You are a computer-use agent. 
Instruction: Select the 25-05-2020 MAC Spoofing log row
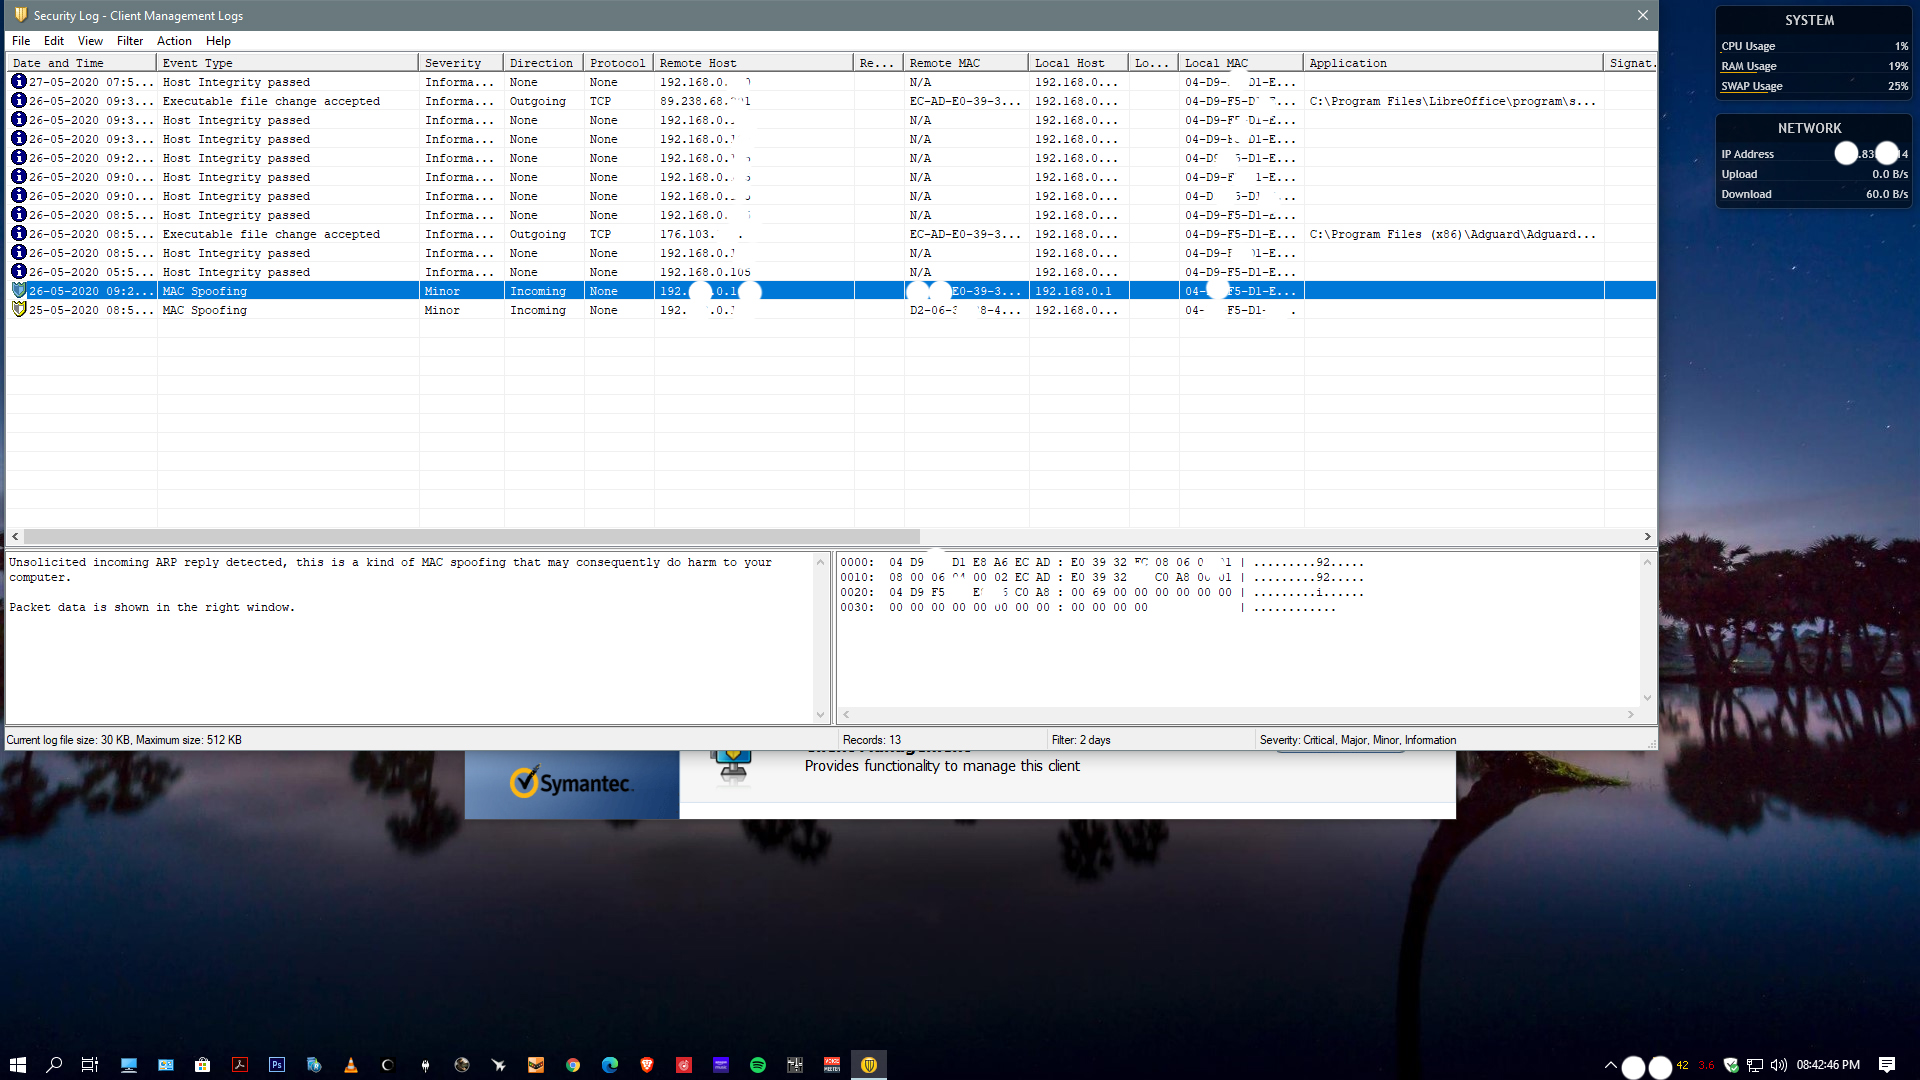[205, 310]
